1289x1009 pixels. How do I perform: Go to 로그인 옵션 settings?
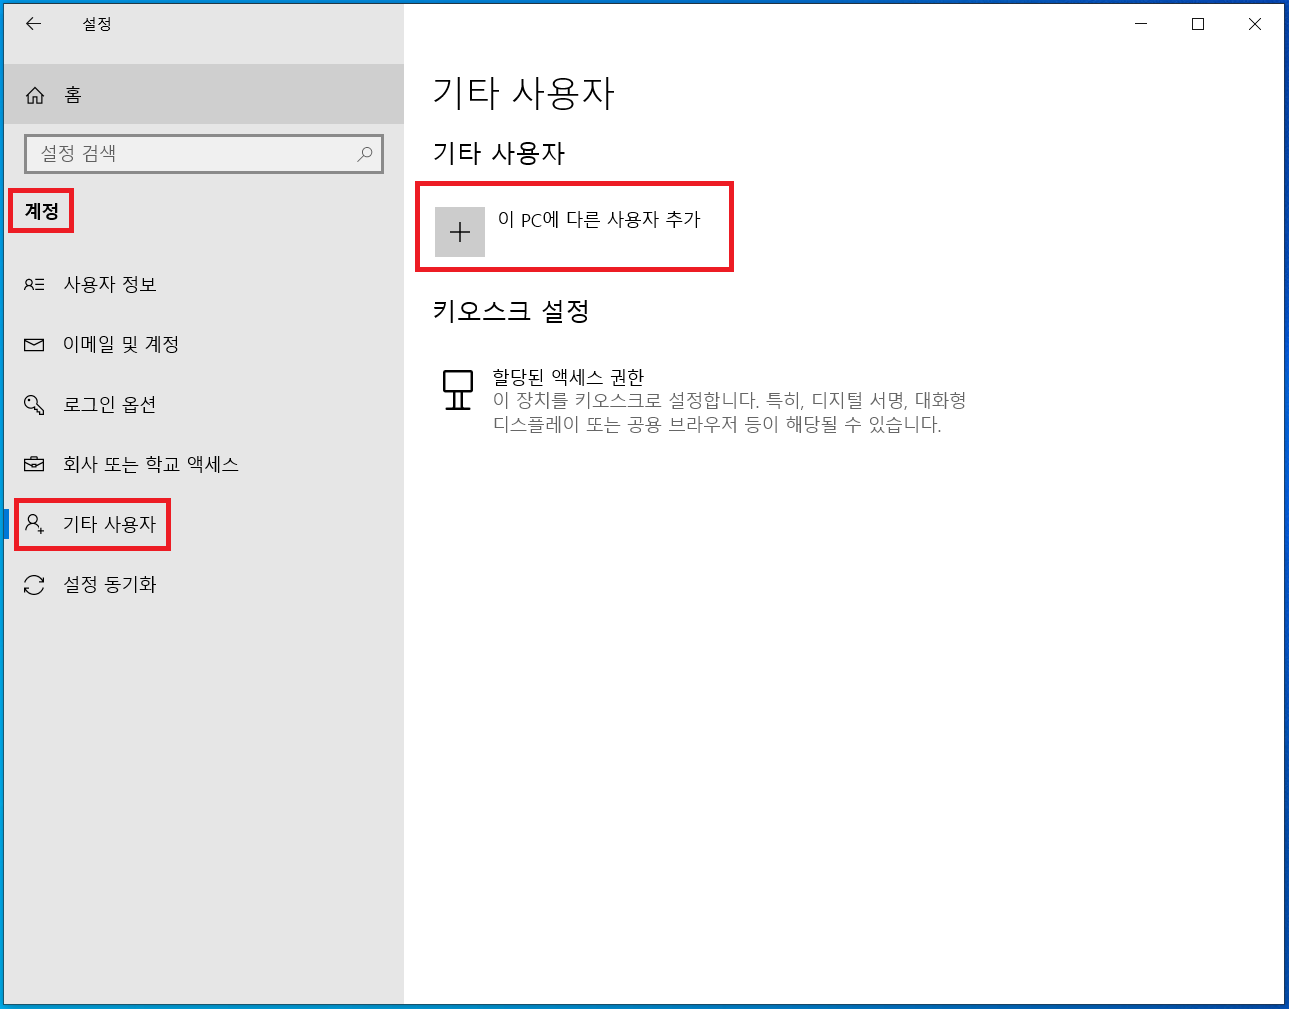point(204,405)
